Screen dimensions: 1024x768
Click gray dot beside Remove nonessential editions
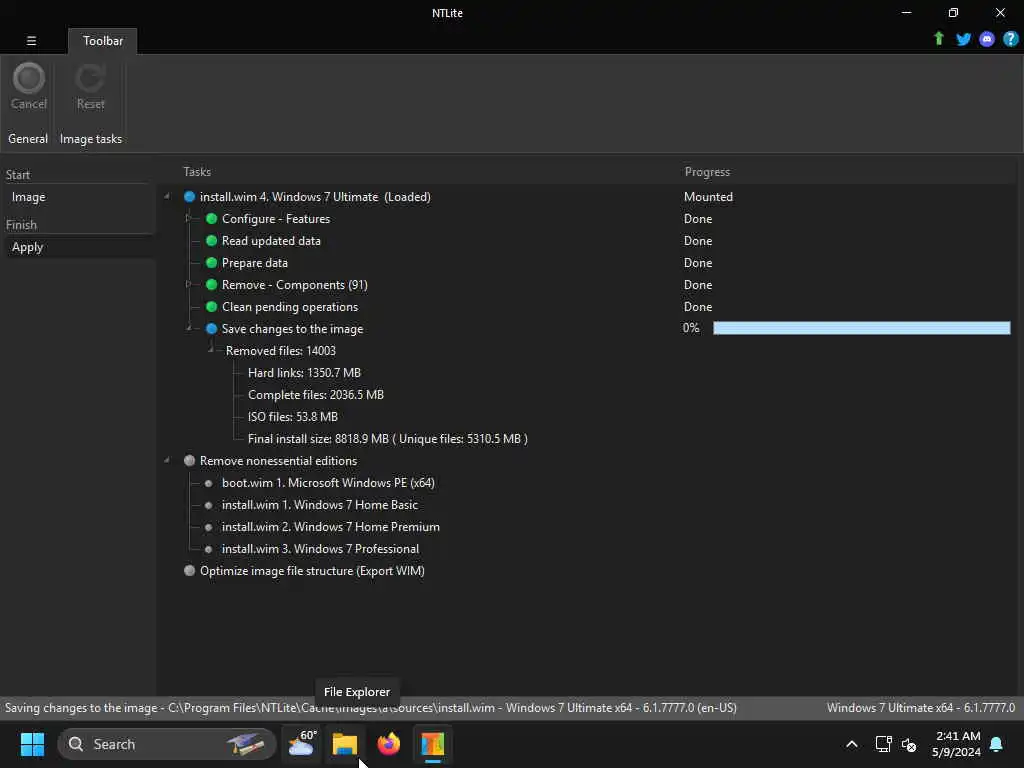[x=189, y=460]
